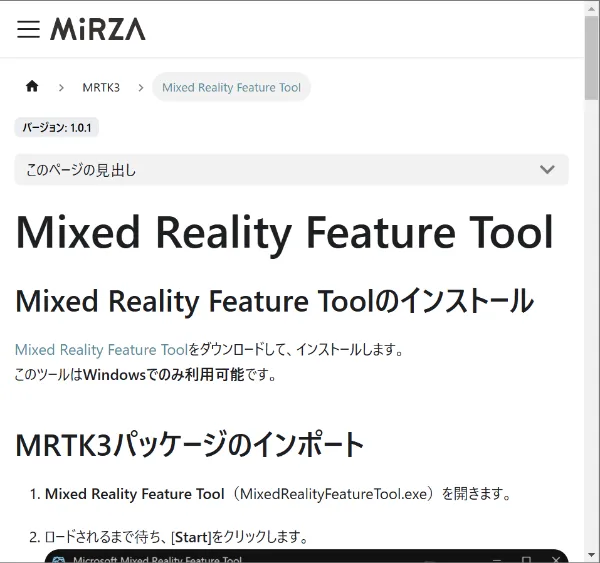600x563 pixels.
Task: Click the main Mixed Reality Feature Tool heading
Action: [x=284, y=232]
